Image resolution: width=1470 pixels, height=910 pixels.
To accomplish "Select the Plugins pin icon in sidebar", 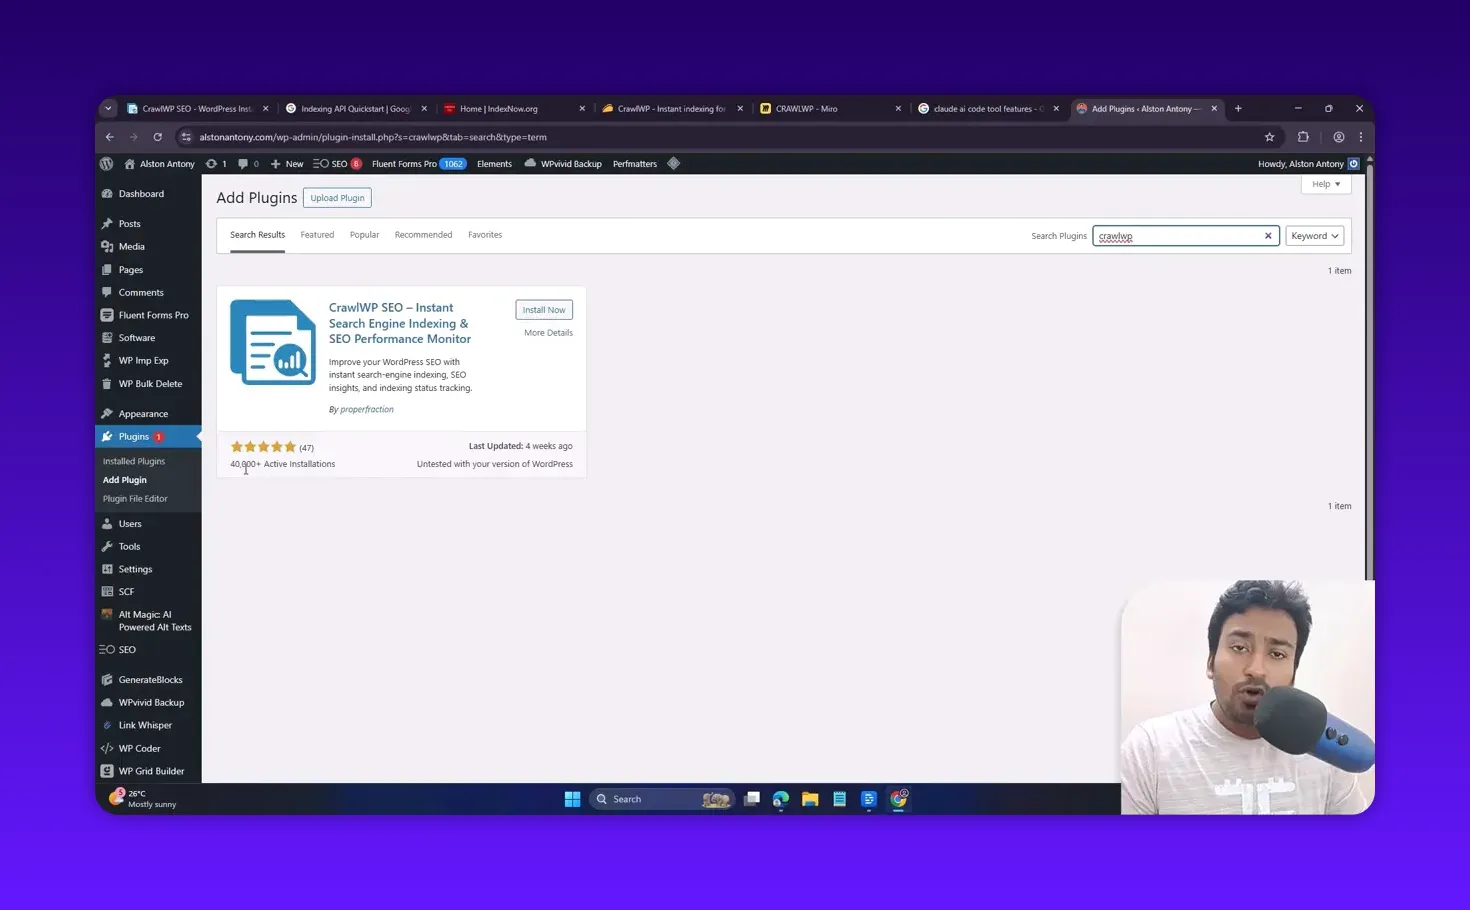I will pyautogui.click(x=109, y=436).
